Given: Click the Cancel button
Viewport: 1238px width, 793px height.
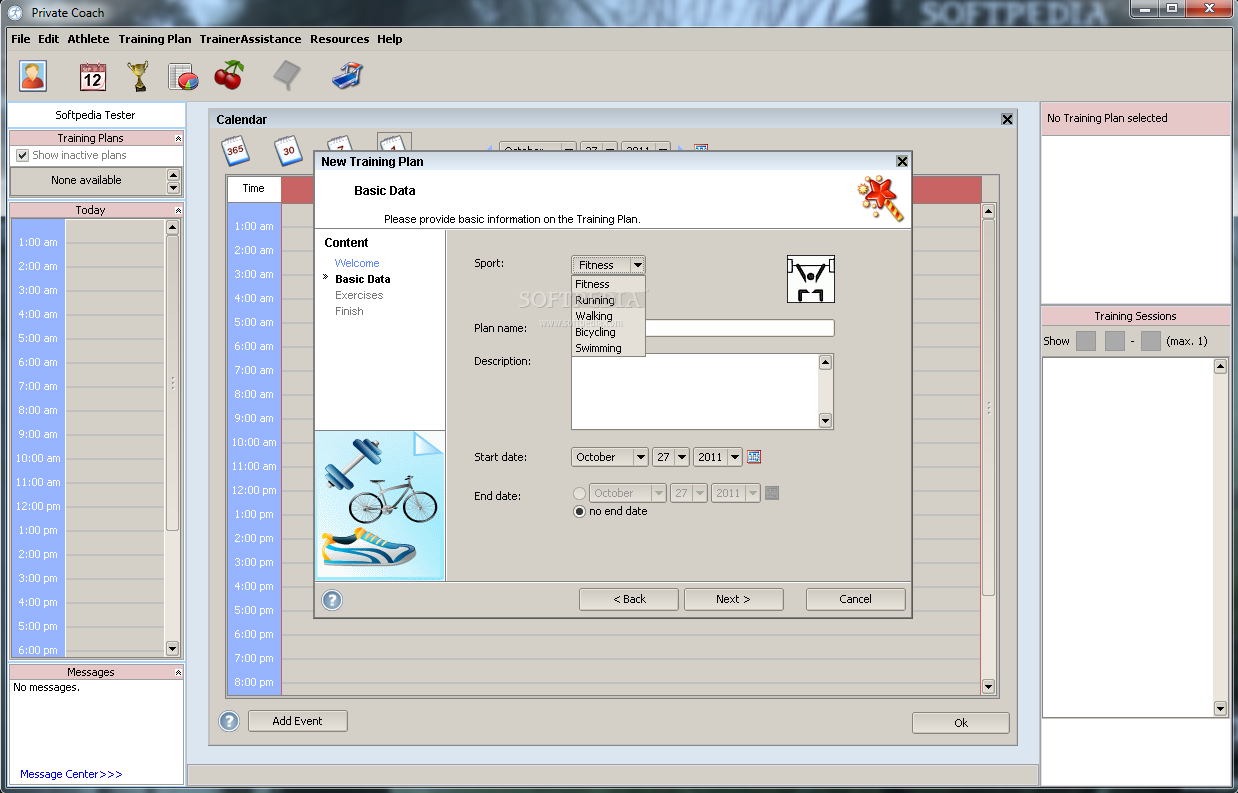Looking at the screenshot, I should [855, 599].
